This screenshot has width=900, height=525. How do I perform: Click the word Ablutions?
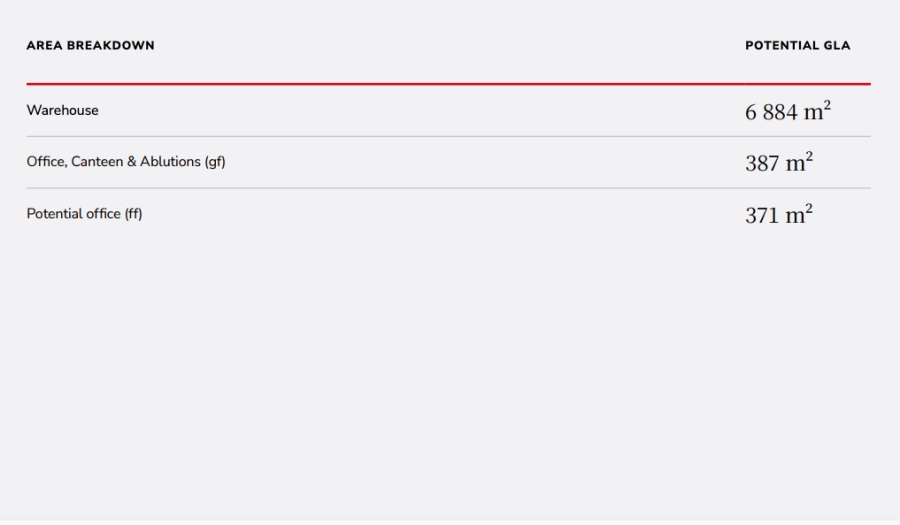(170, 162)
